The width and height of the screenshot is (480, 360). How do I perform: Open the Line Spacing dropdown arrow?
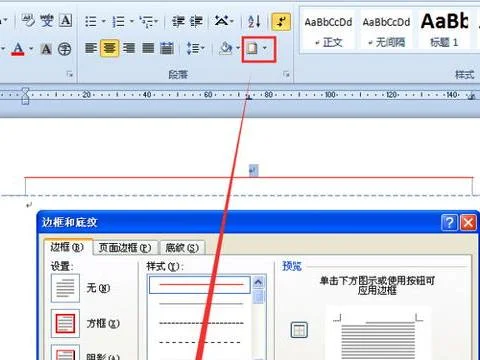pos(203,49)
